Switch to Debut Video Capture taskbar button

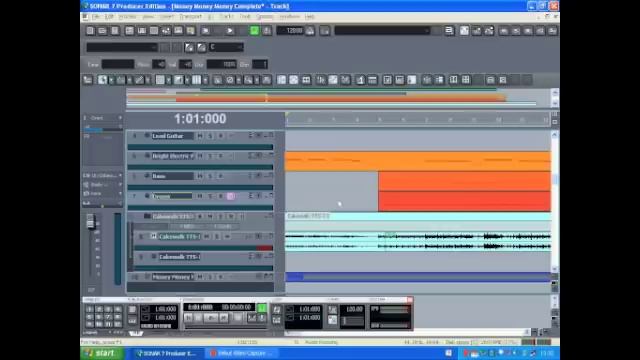(241, 353)
